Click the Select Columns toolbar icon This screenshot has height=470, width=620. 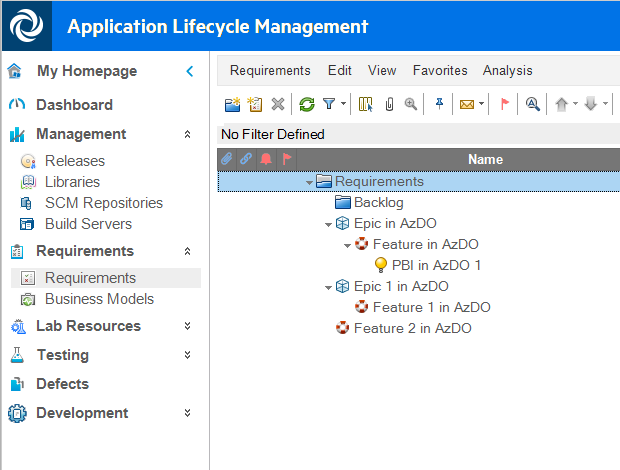point(366,104)
